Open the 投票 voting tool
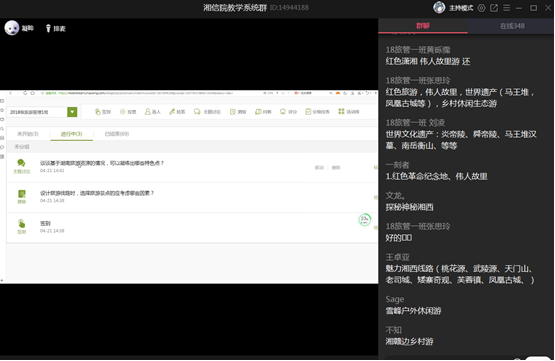 pyautogui.click(x=128, y=112)
